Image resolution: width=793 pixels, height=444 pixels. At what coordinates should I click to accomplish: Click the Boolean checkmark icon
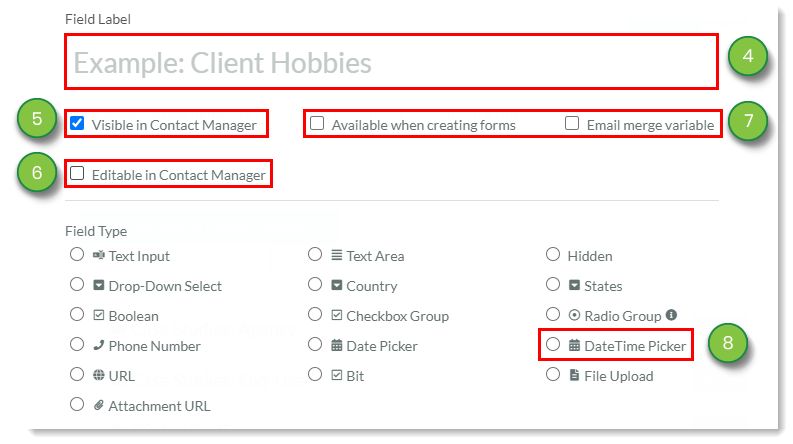[99, 315]
